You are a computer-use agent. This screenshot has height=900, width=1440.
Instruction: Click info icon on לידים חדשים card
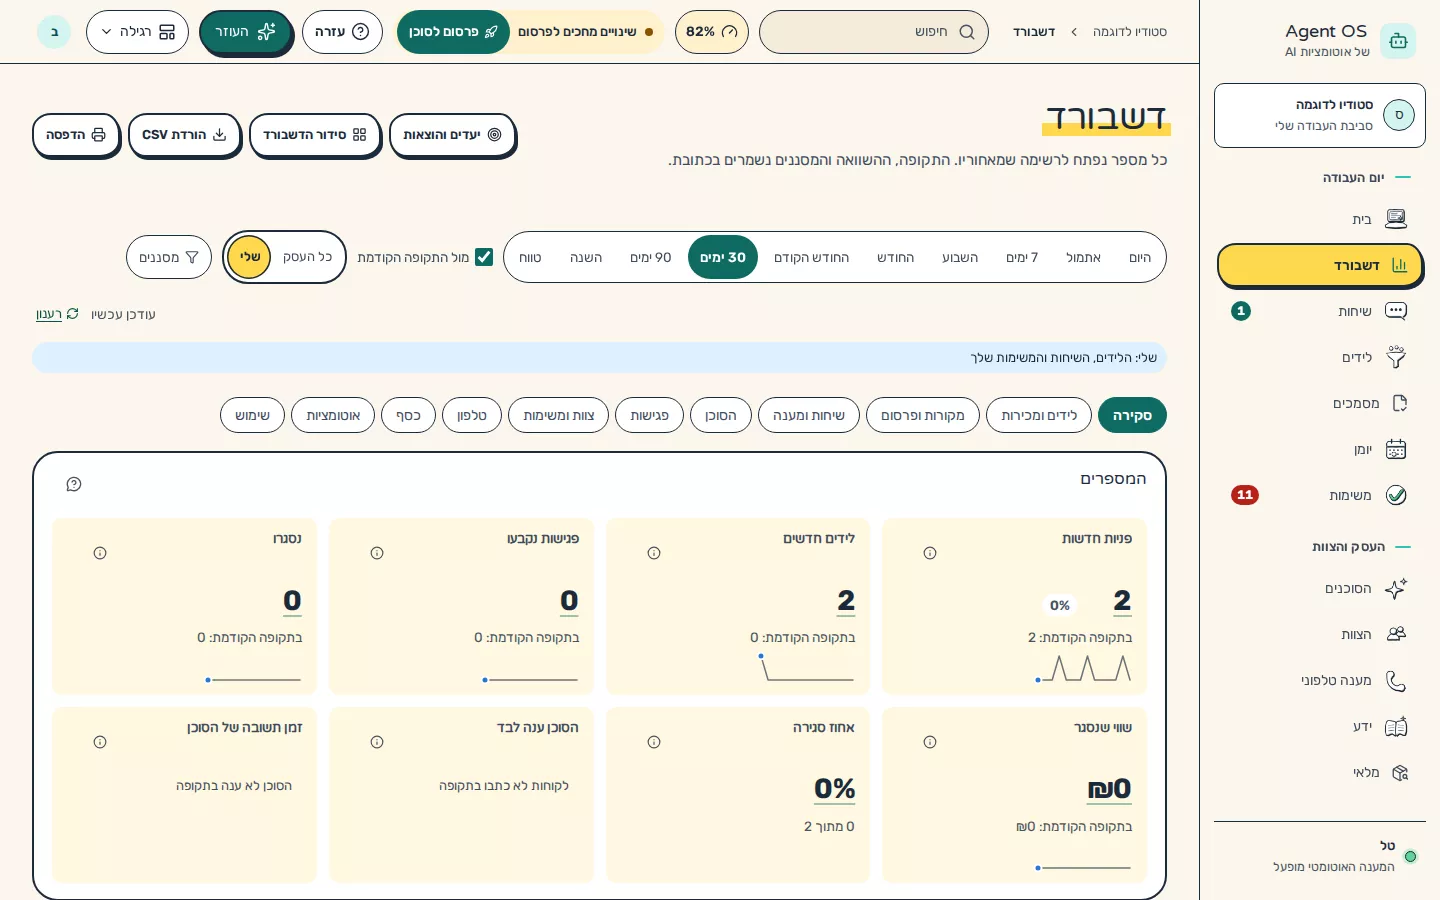(x=654, y=553)
